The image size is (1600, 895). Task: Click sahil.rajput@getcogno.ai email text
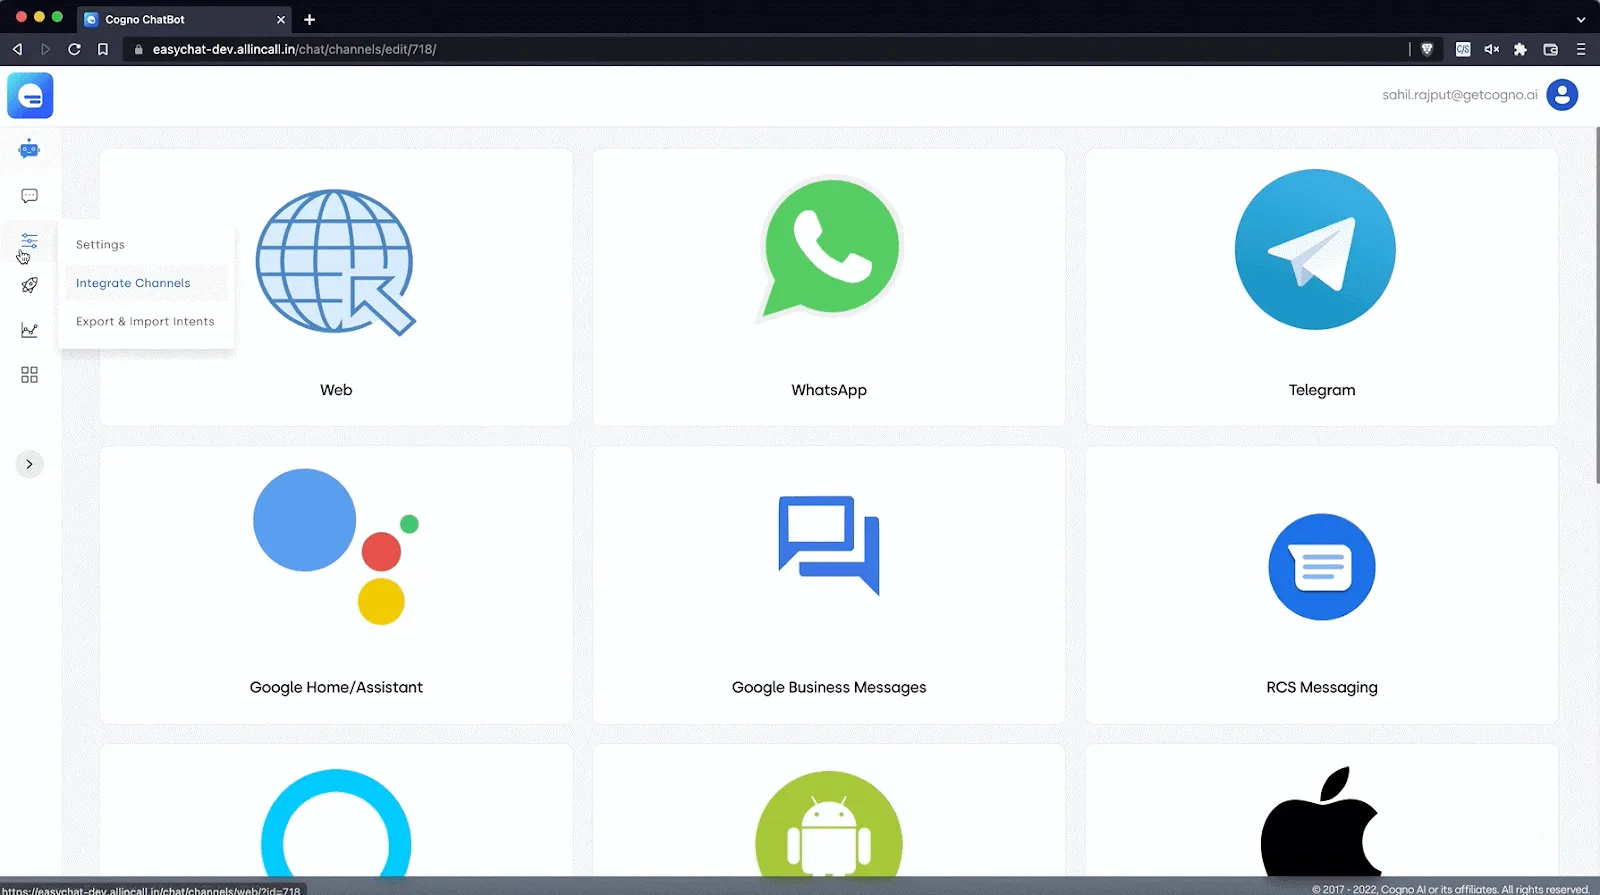coord(1460,95)
